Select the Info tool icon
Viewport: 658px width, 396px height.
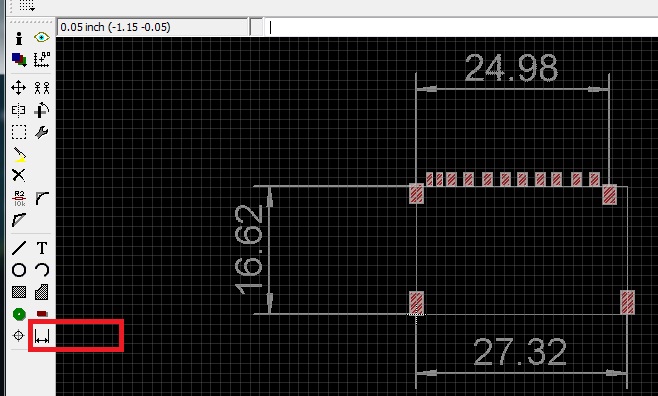click(19, 38)
